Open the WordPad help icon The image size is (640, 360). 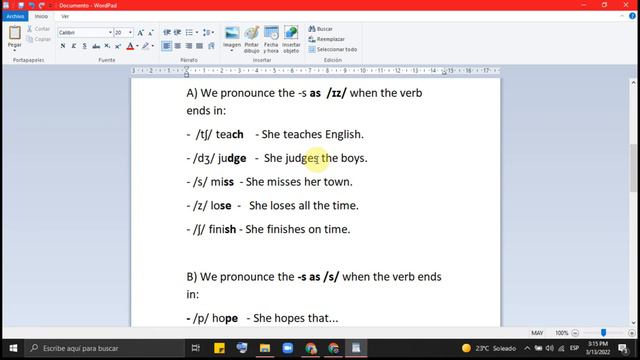[632, 16]
